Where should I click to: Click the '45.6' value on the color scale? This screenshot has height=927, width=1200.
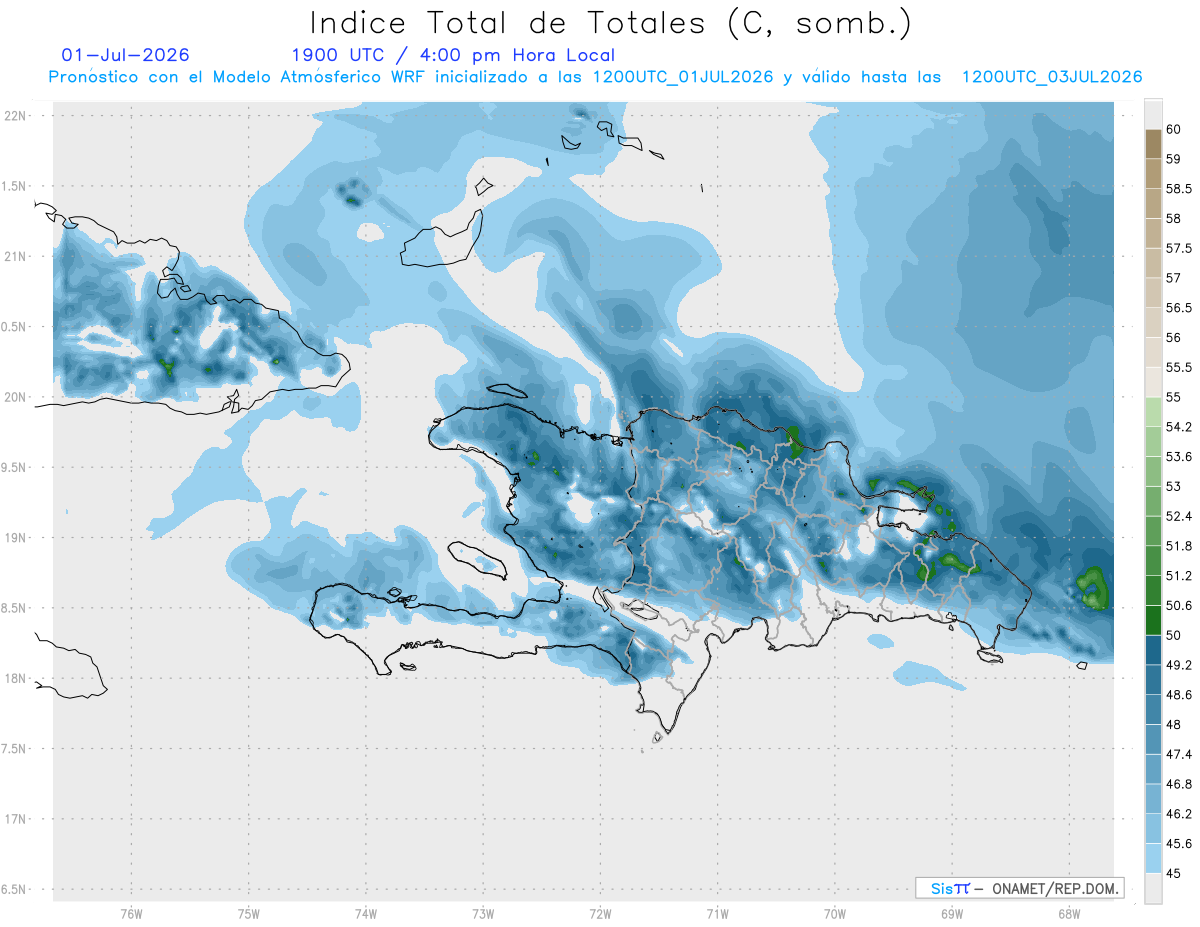pyautogui.click(x=1179, y=844)
